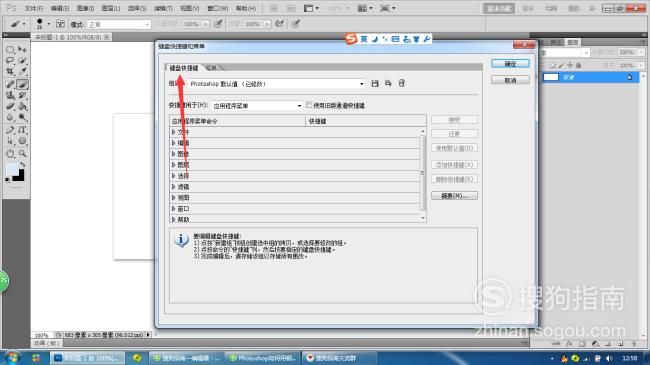
Task: Select the Healing Brush tool
Action: coord(10,84)
